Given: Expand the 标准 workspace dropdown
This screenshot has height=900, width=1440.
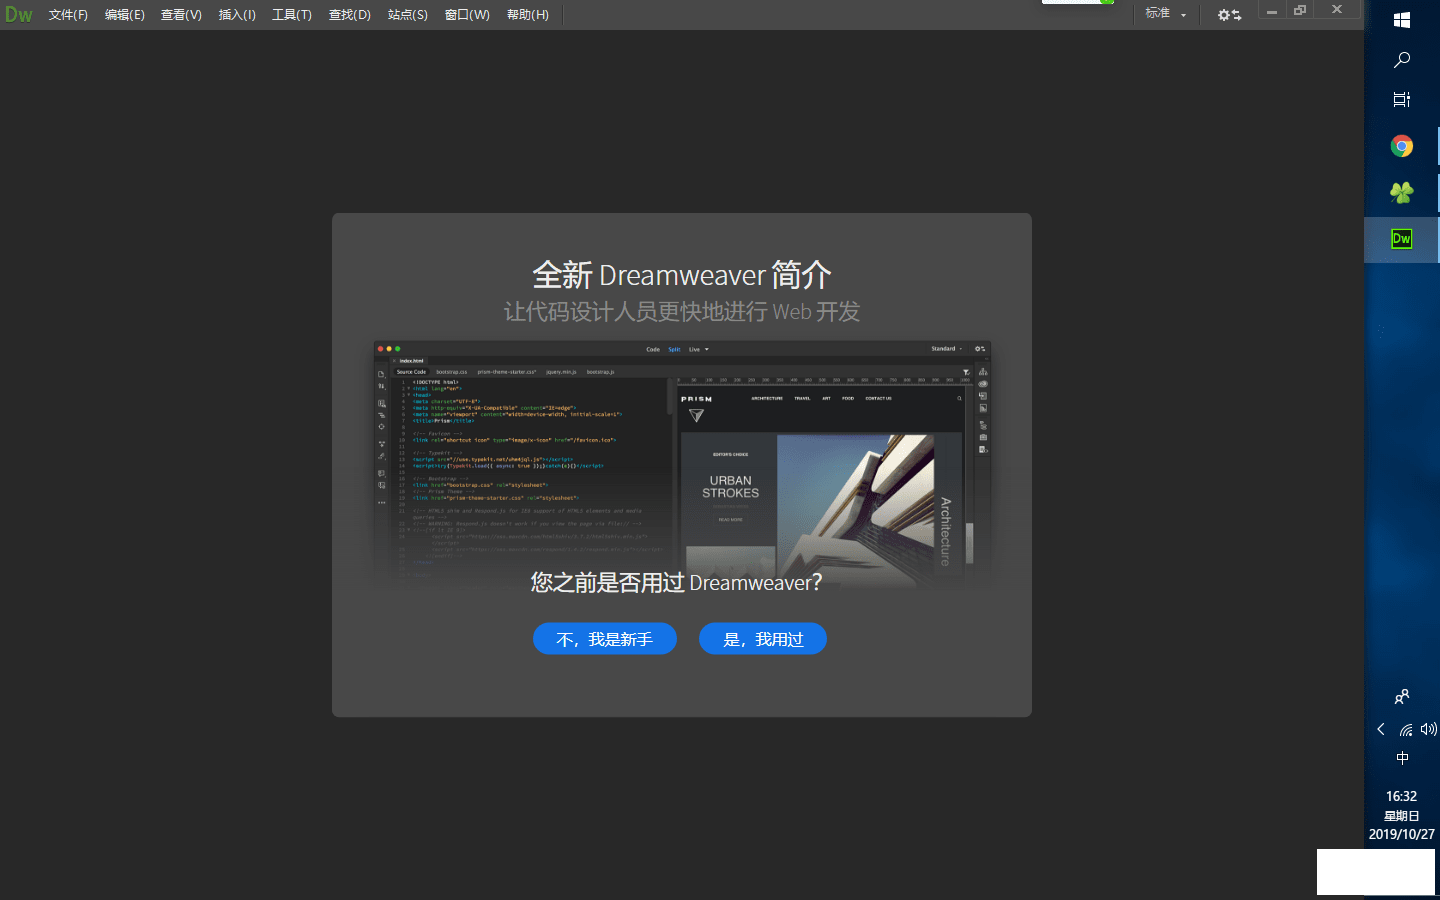Looking at the screenshot, I should pos(1166,14).
